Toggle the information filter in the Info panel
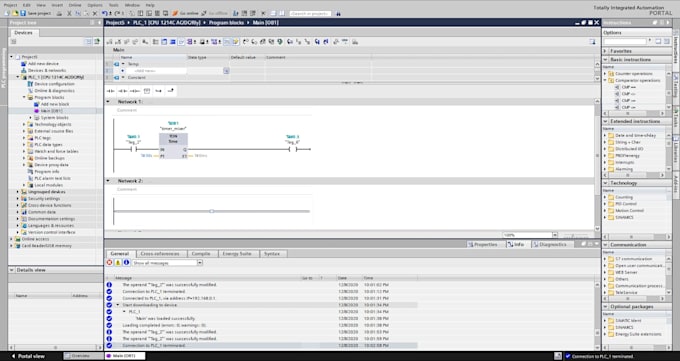Image resolution: width=680 pixels, height=361 pixels. (126, 263)
